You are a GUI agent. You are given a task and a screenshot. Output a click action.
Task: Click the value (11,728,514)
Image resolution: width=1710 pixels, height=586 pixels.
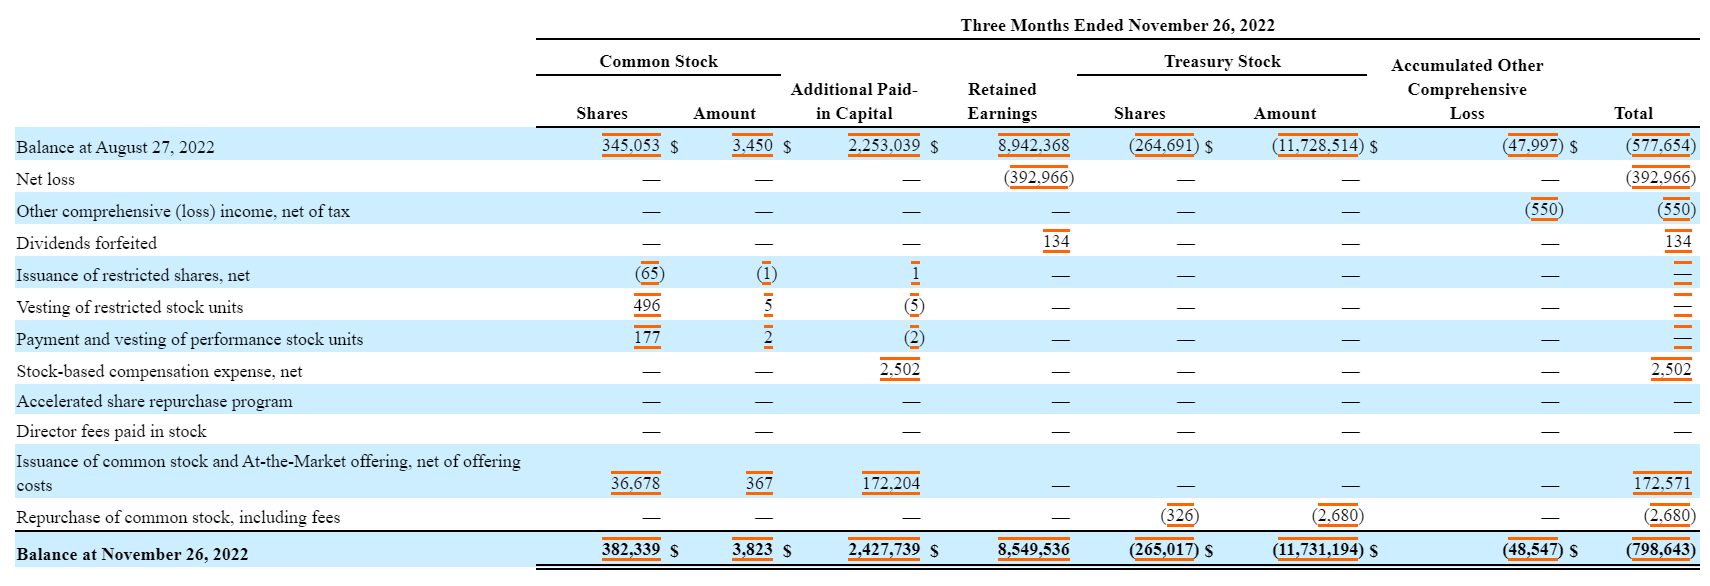[x=1318, y=145]
